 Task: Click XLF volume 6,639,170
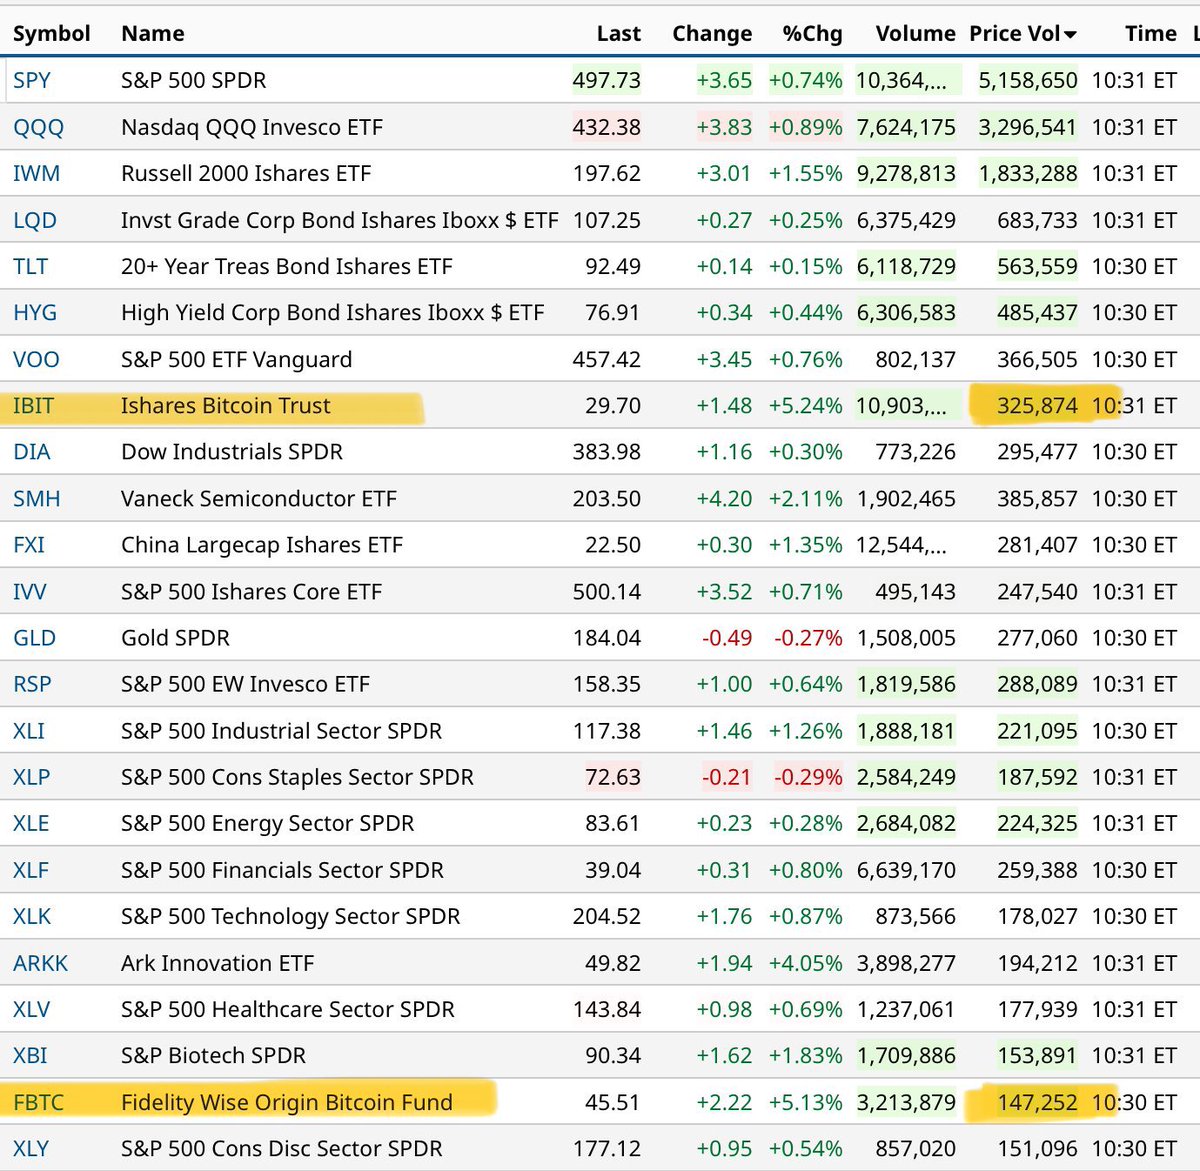tap(906, 870)
